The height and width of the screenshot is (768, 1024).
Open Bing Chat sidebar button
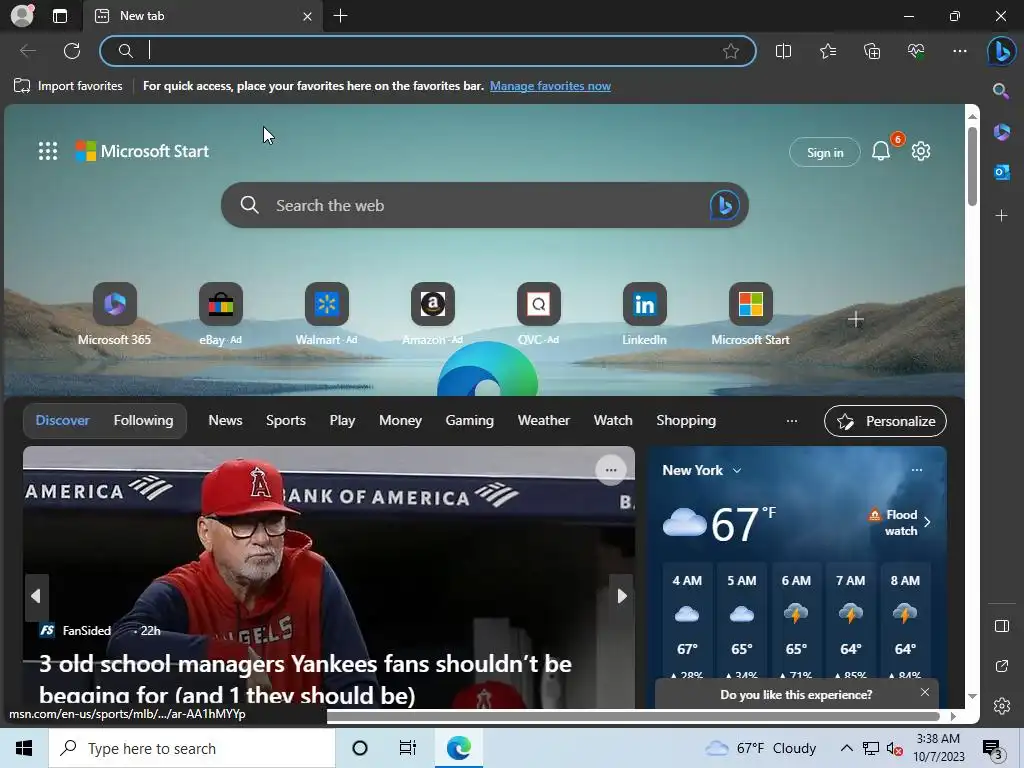point(1001,52)
